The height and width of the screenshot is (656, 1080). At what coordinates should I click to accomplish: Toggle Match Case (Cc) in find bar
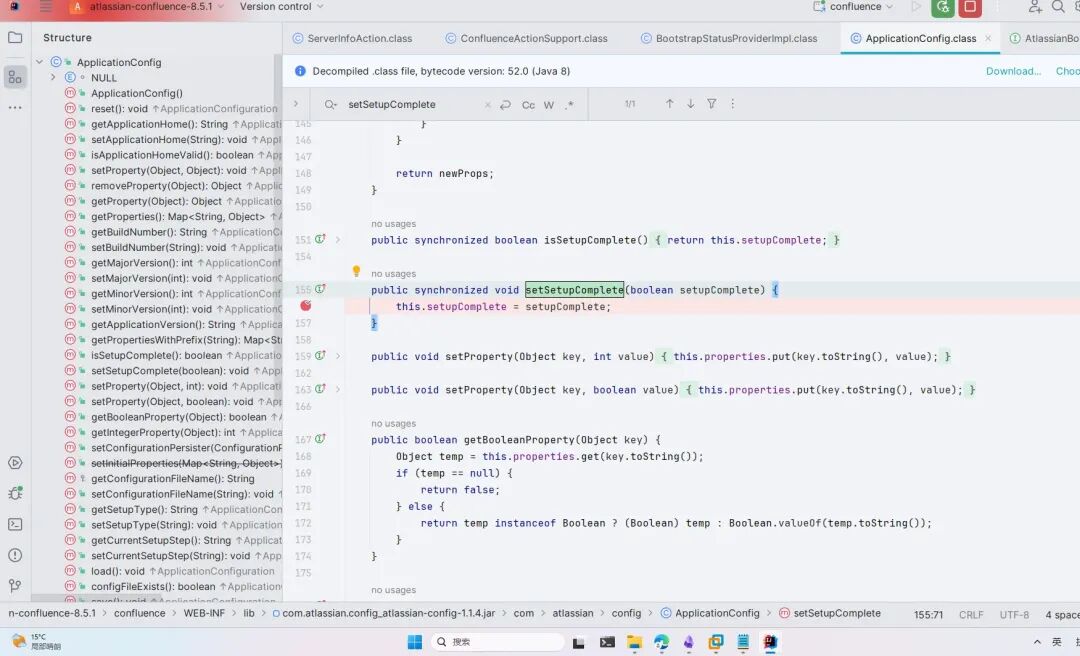pyautogui.click(x=528, y=105)
